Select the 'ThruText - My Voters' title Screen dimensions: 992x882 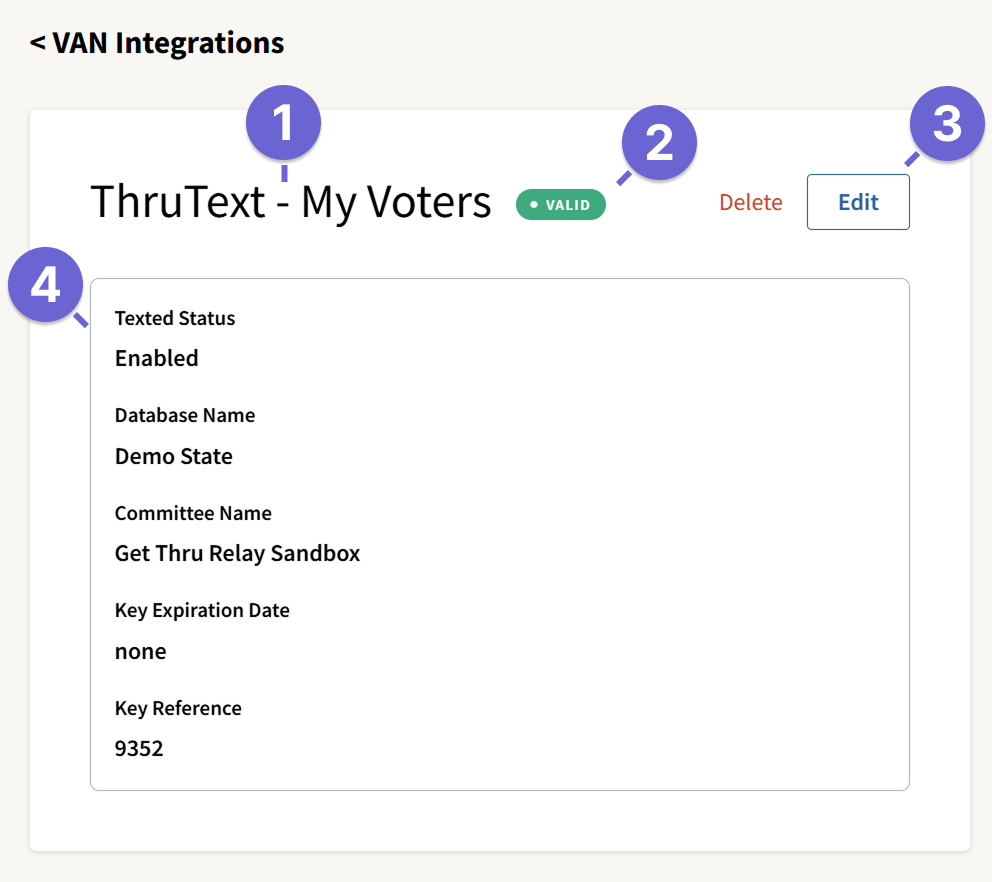pyautogui.click(x=290, y=202)
